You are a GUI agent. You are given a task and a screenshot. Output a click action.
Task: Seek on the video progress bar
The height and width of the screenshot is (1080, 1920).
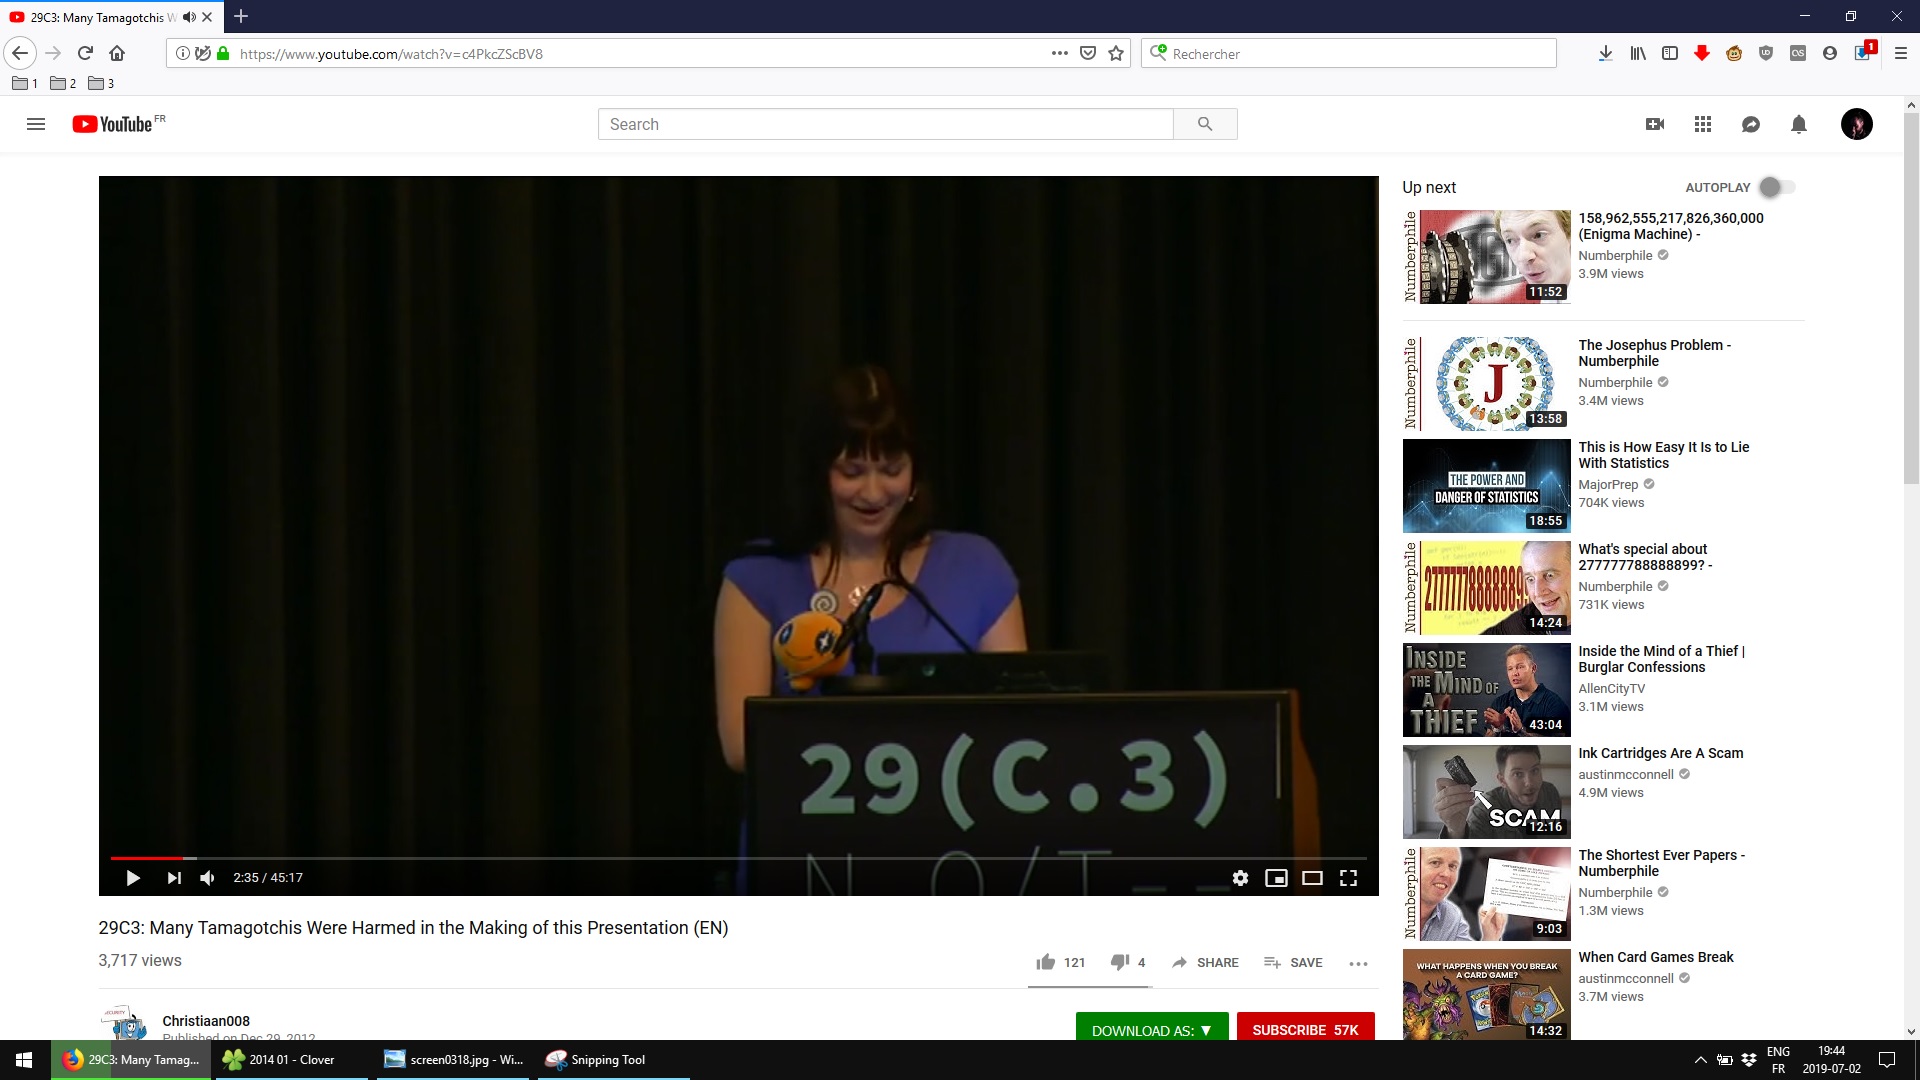click(700, 858)
